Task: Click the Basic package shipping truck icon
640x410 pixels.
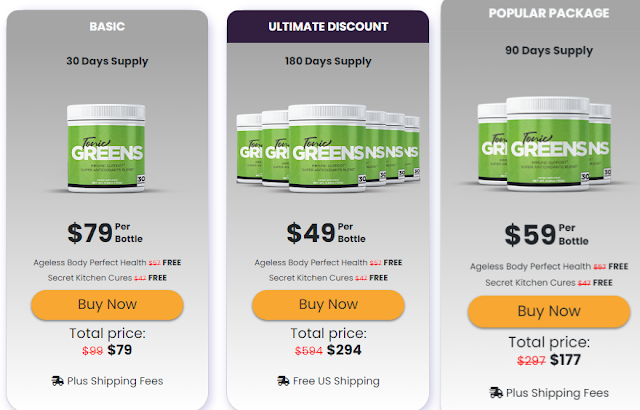Action: point(58,381)
